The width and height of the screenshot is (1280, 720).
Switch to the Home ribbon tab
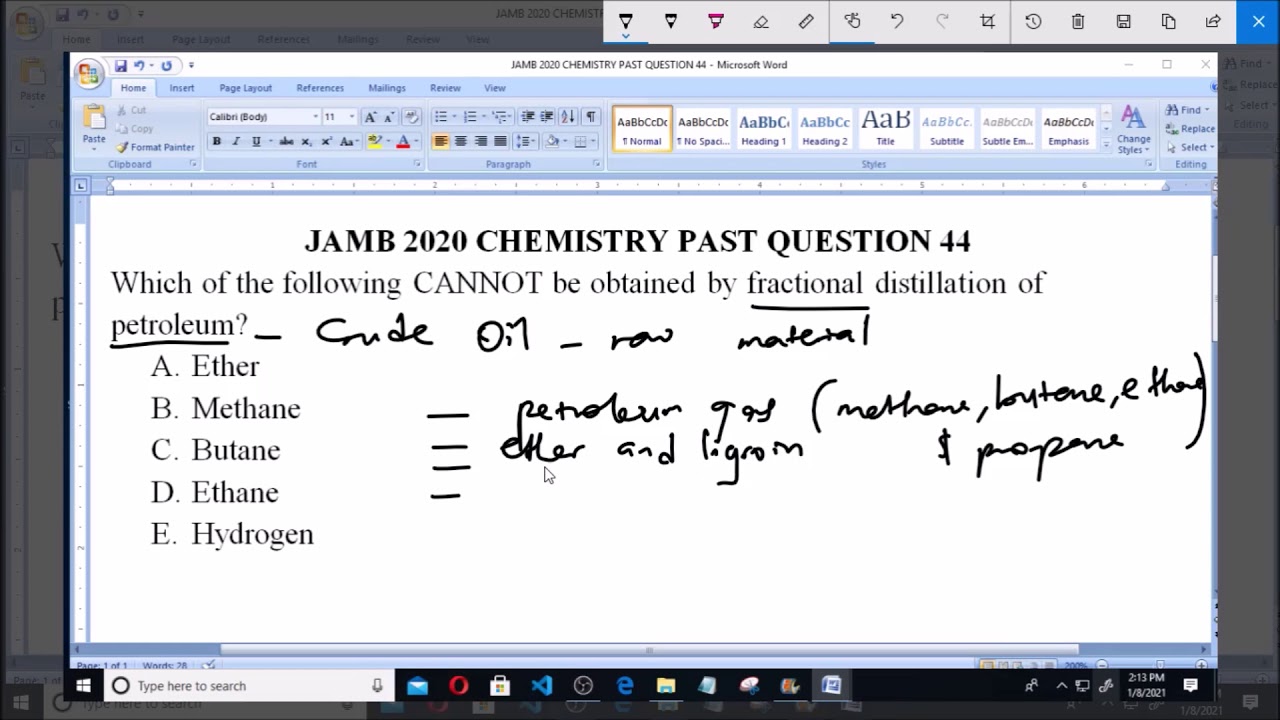click(133, 88)
